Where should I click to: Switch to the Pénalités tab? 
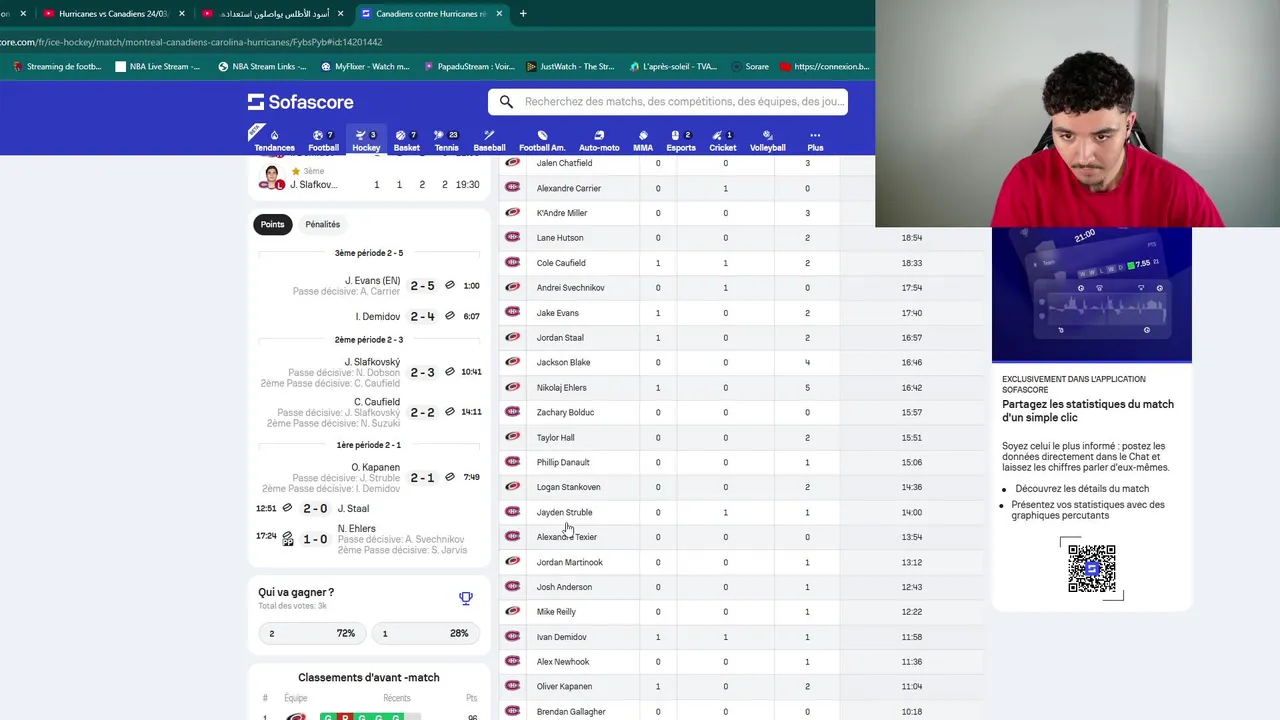click(x=323, y=224)
